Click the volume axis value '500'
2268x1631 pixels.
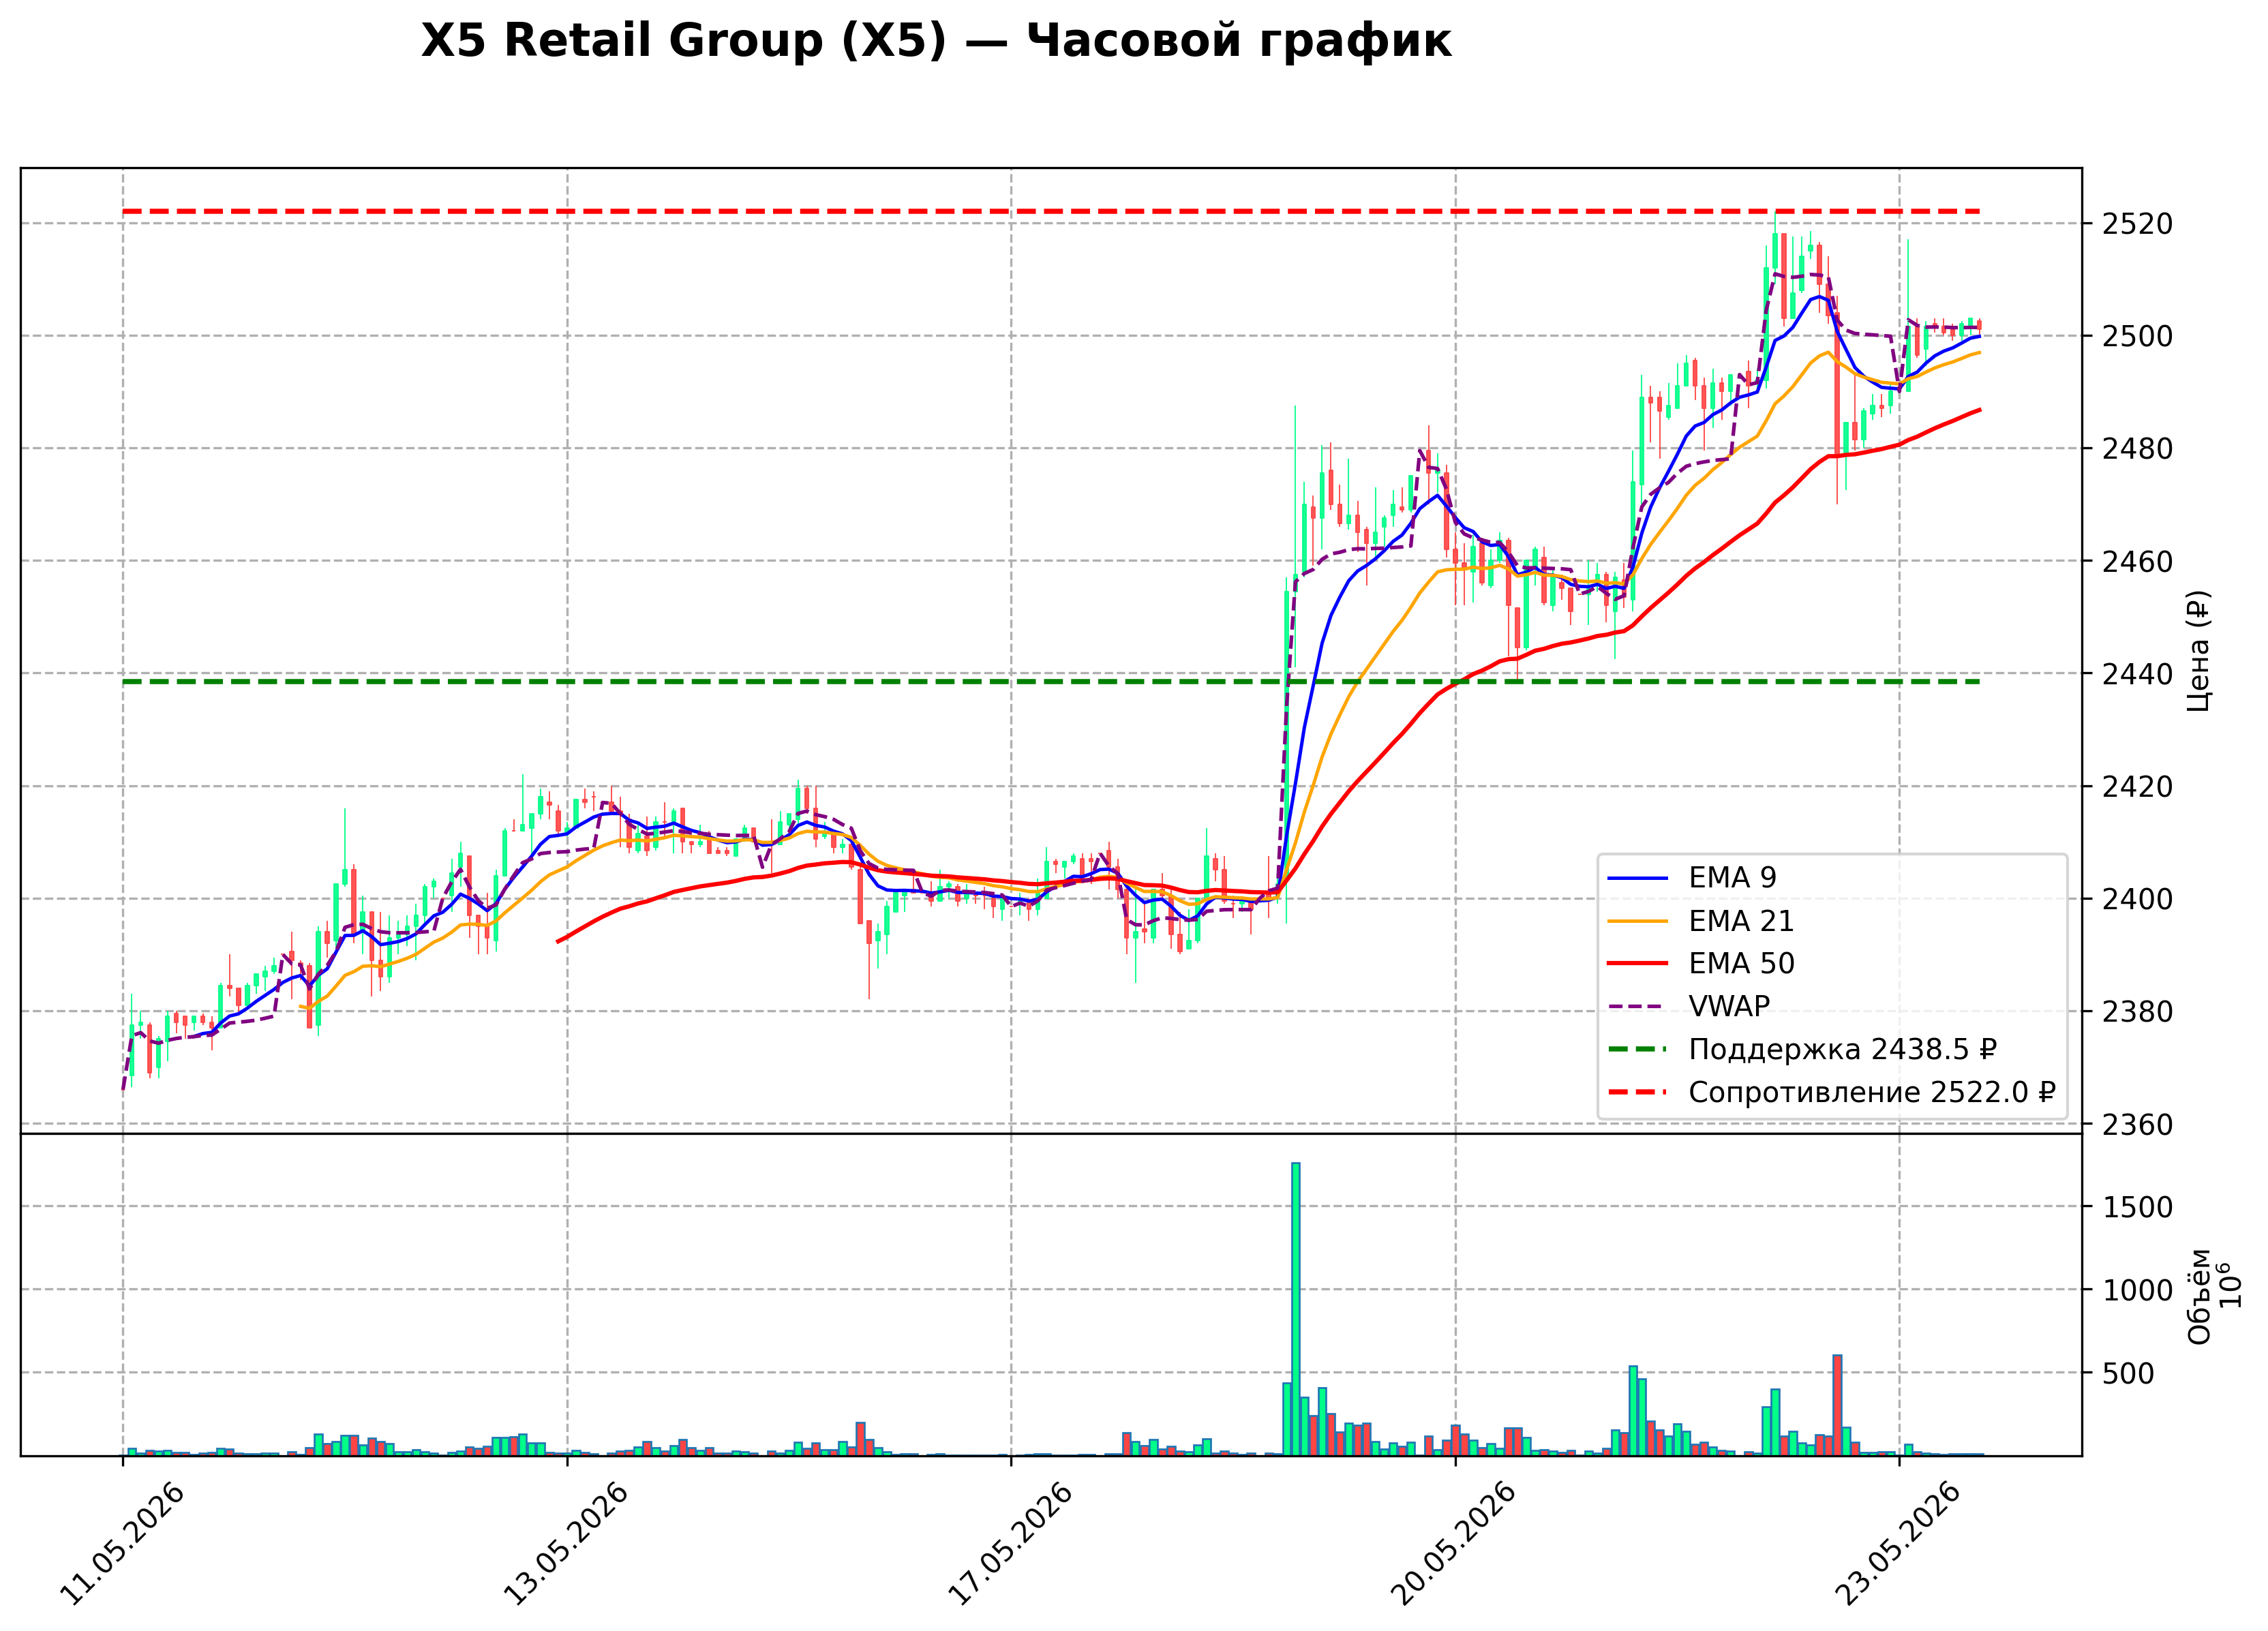pos(2129,1374)
